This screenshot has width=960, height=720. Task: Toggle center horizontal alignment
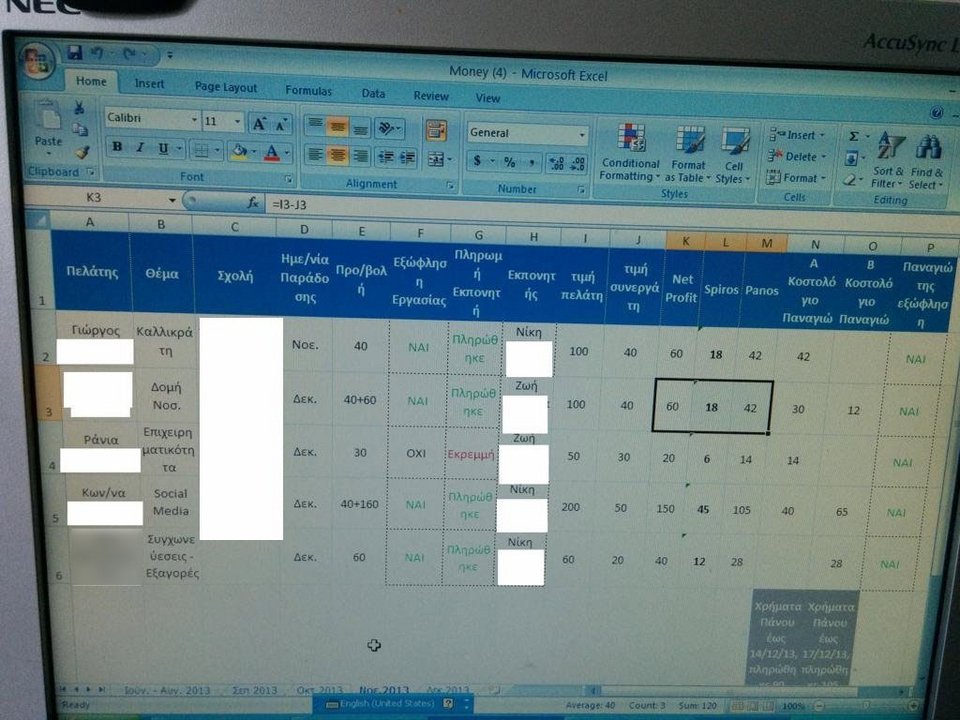[x=338, y=155]
